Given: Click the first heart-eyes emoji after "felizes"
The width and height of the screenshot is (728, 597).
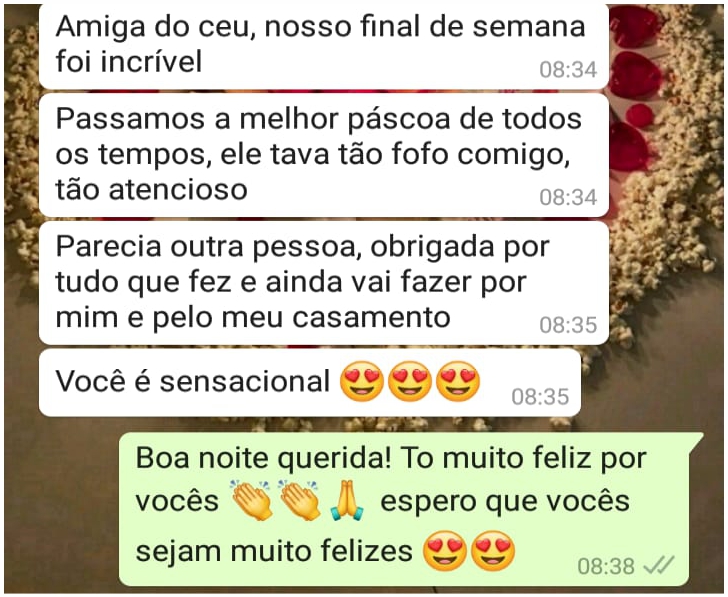Looking at the screenshot, I should pyautogui.click(x=445, y=551).
